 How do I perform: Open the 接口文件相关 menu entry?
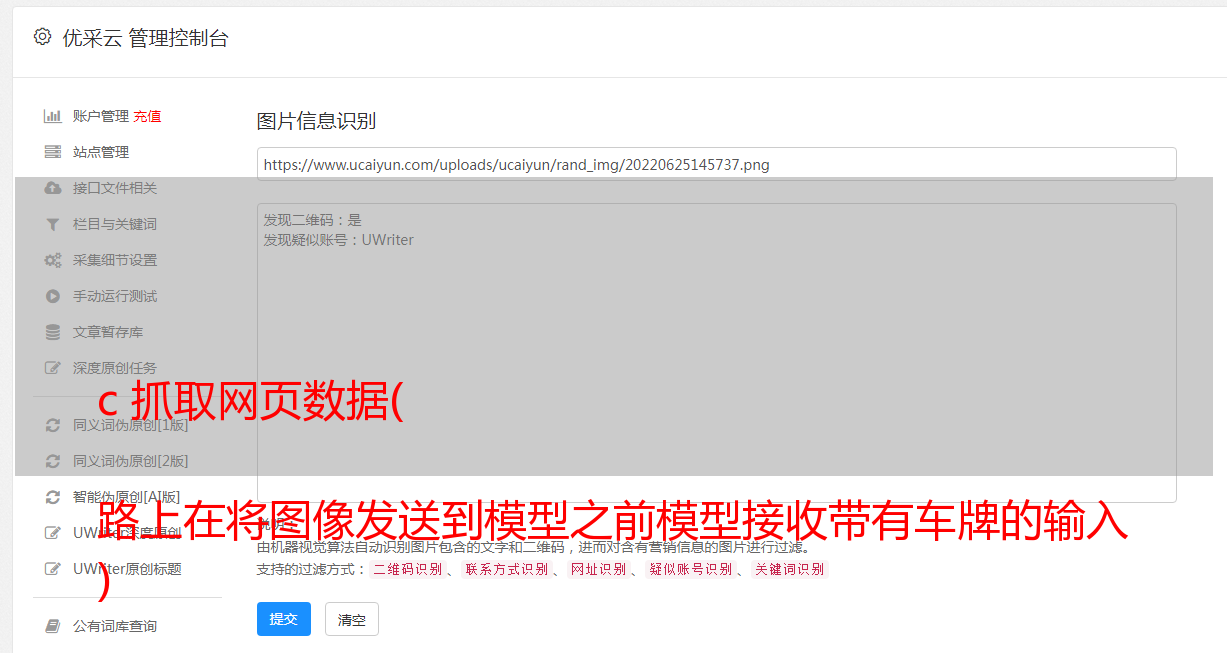click(115, 188)
